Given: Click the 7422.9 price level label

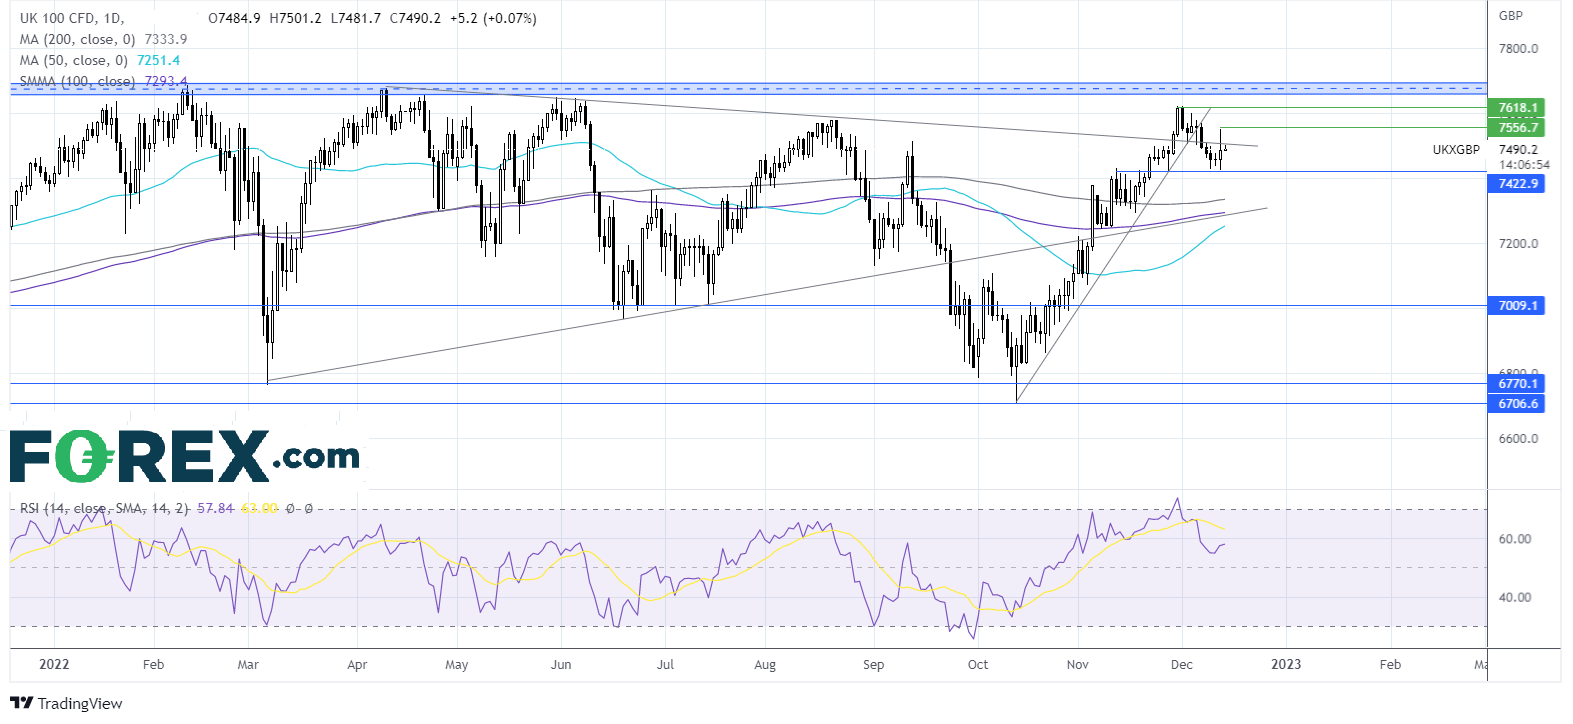Looking at the screenshot, I should click(x=1517, y=183).
